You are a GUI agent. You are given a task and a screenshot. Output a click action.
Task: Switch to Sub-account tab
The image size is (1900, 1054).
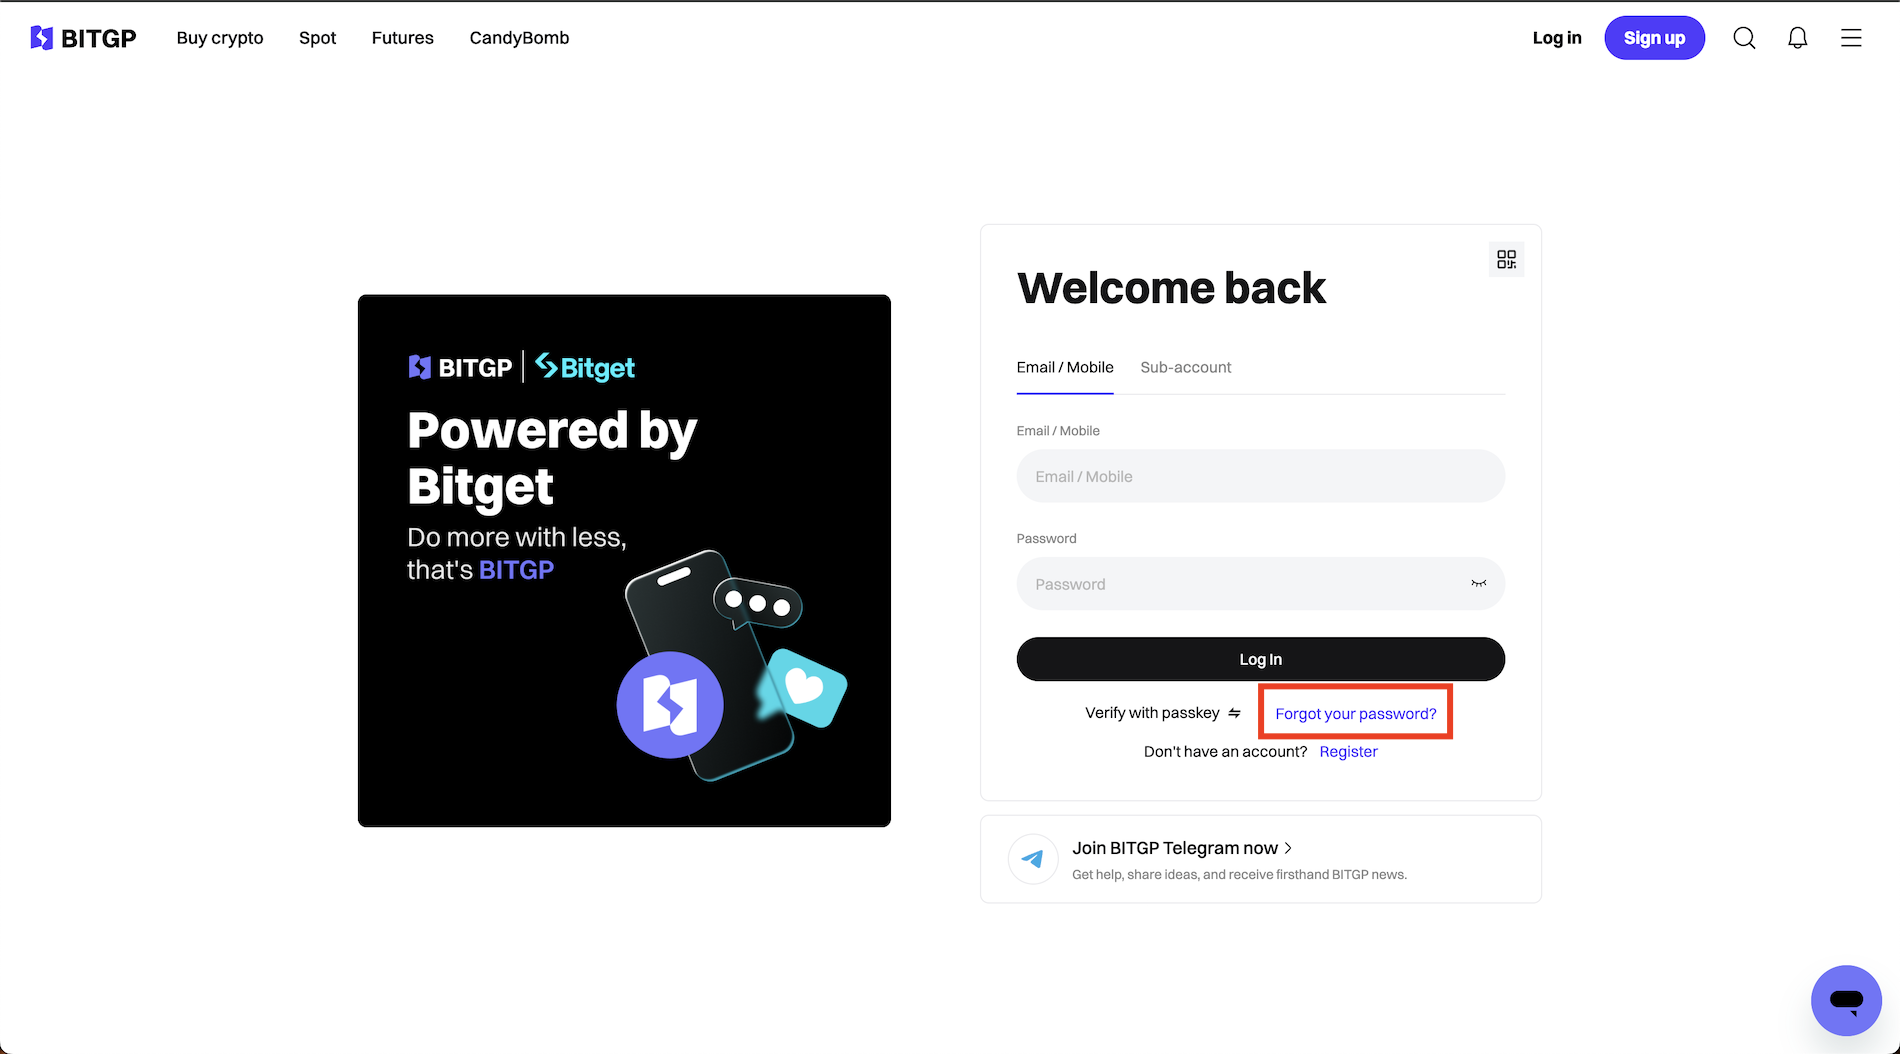[1186, 367]
